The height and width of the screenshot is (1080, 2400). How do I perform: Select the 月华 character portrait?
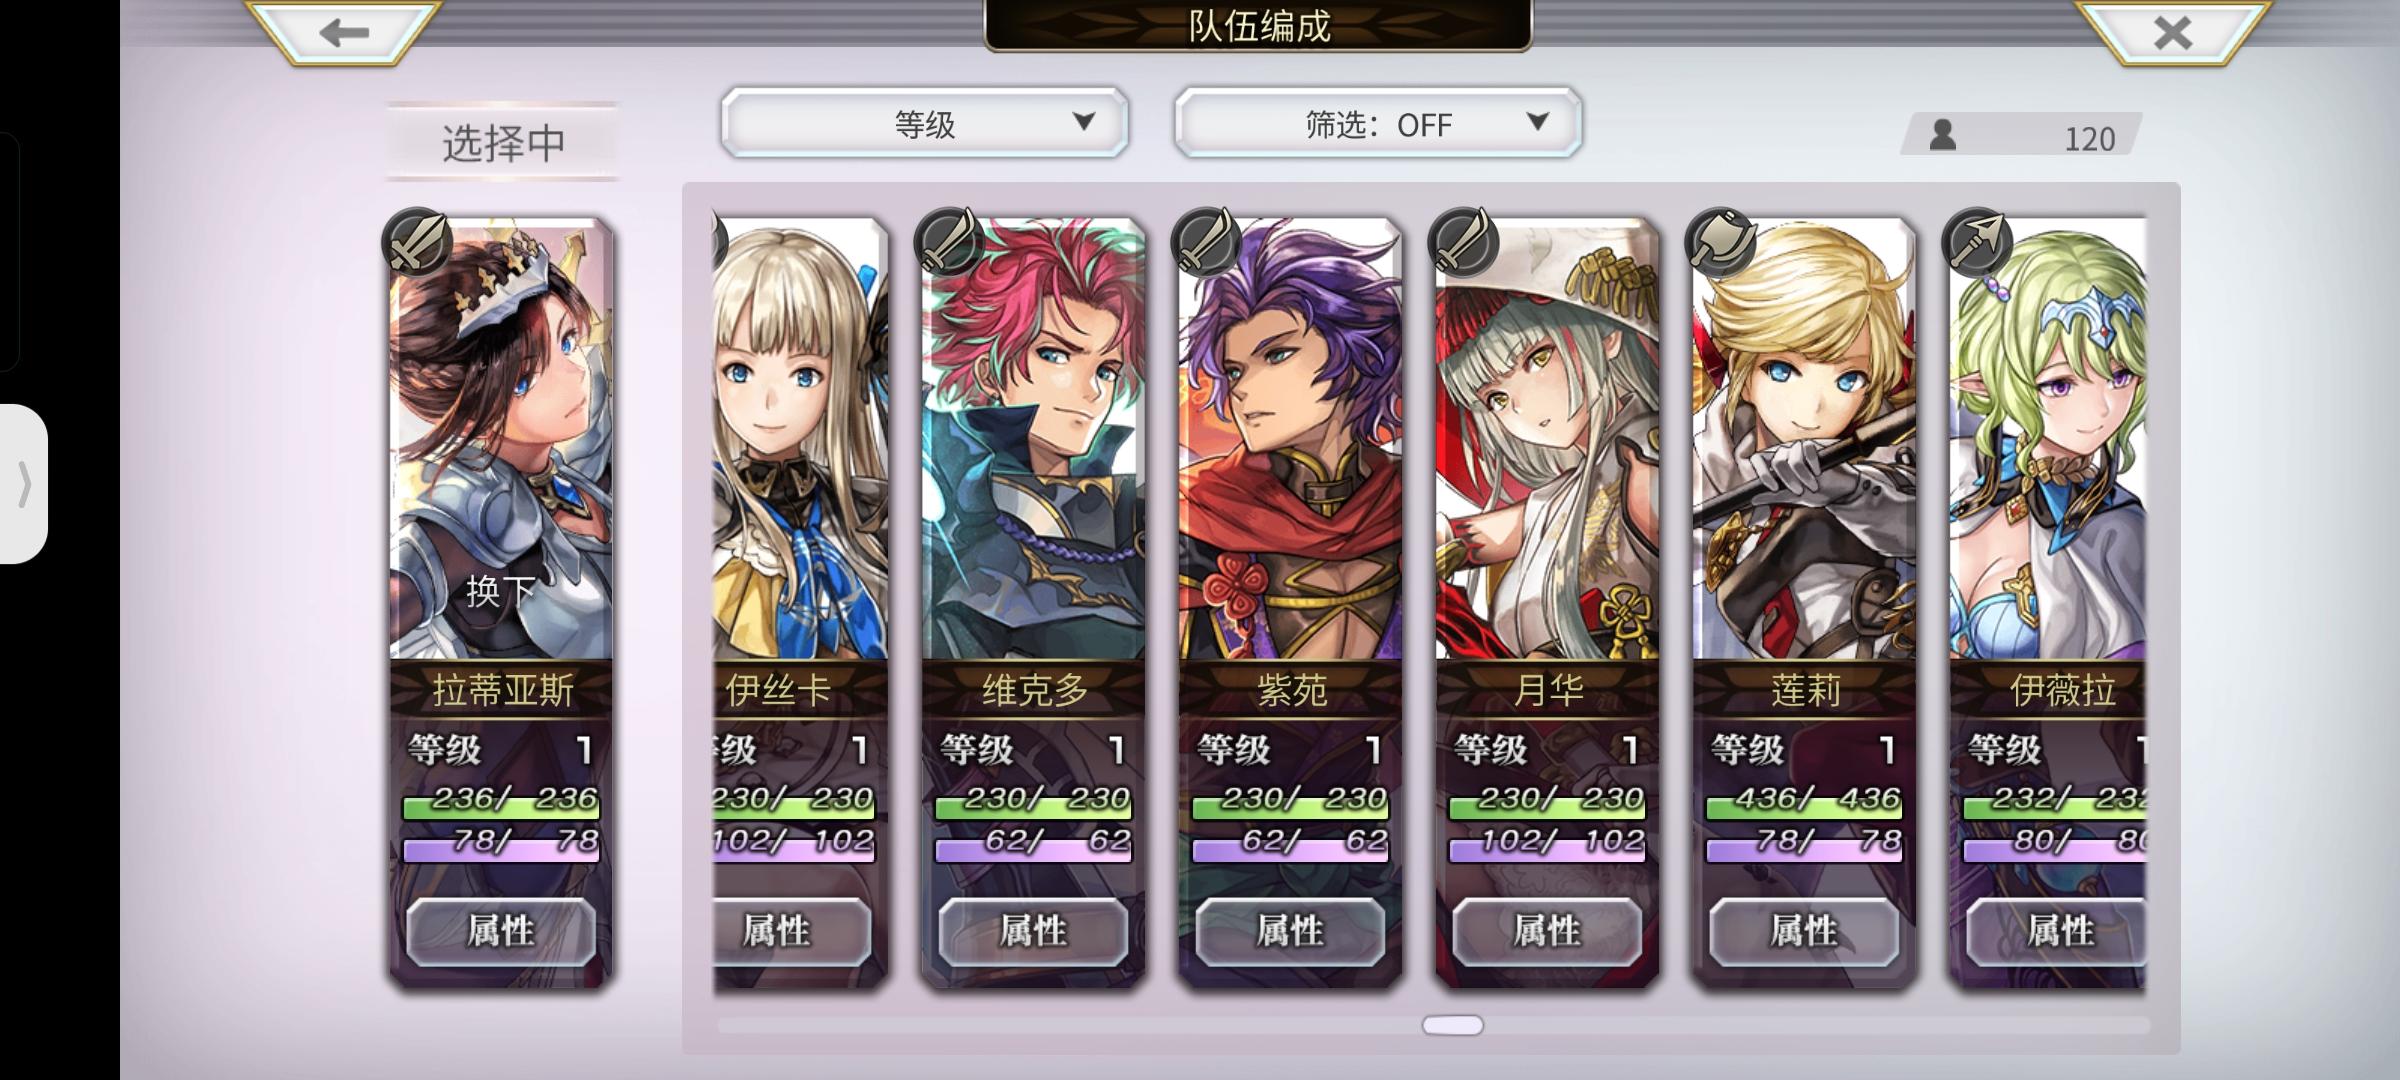1547,440
